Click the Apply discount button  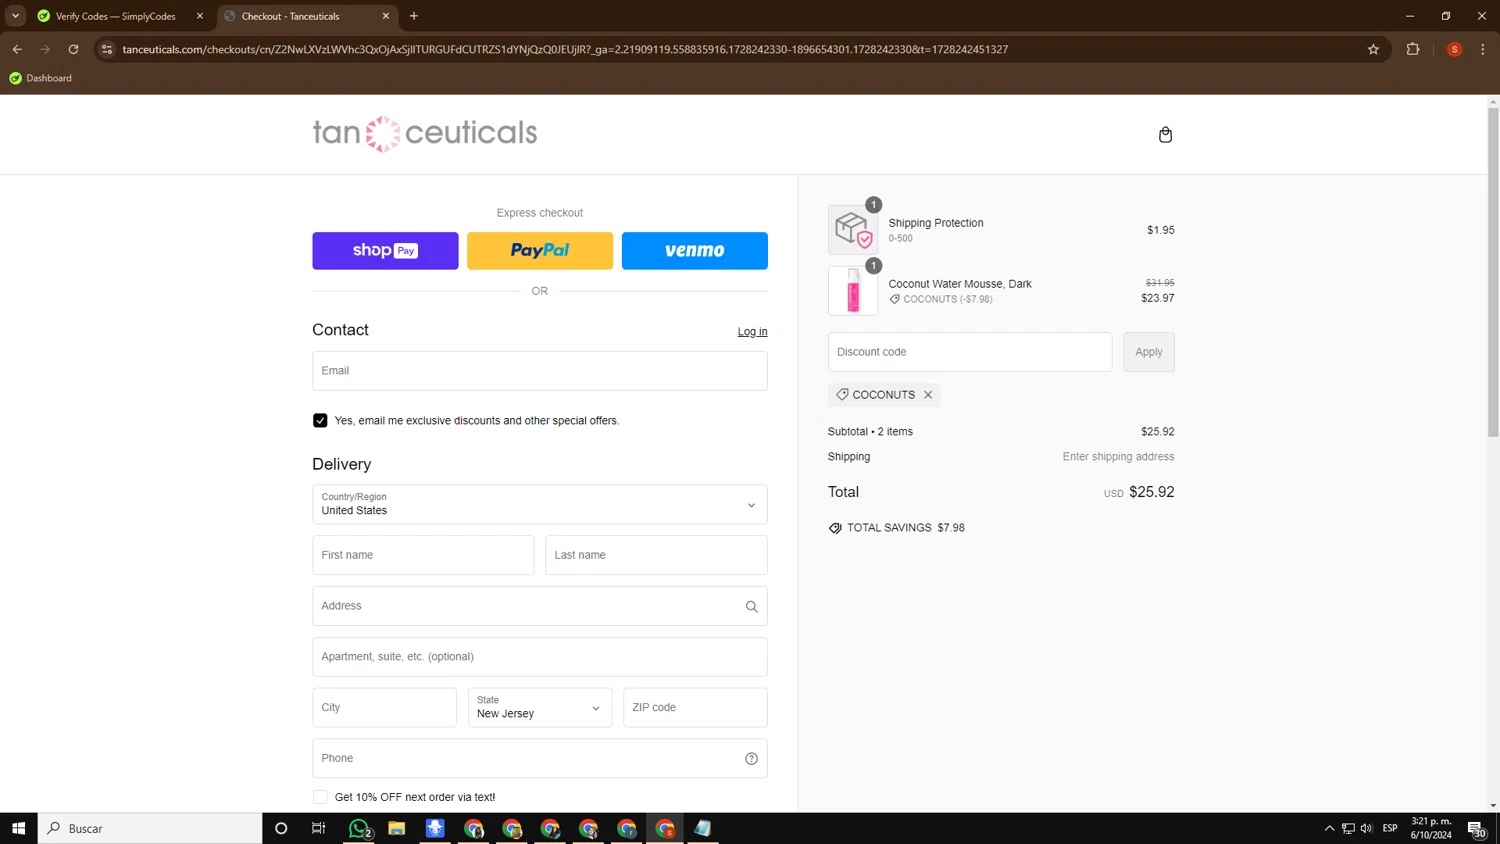(x=1149, y=352)
